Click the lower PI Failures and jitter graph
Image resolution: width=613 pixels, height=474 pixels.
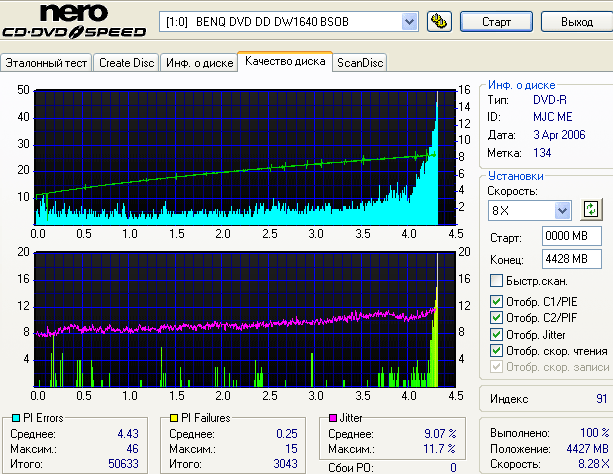tap(245, 320)
